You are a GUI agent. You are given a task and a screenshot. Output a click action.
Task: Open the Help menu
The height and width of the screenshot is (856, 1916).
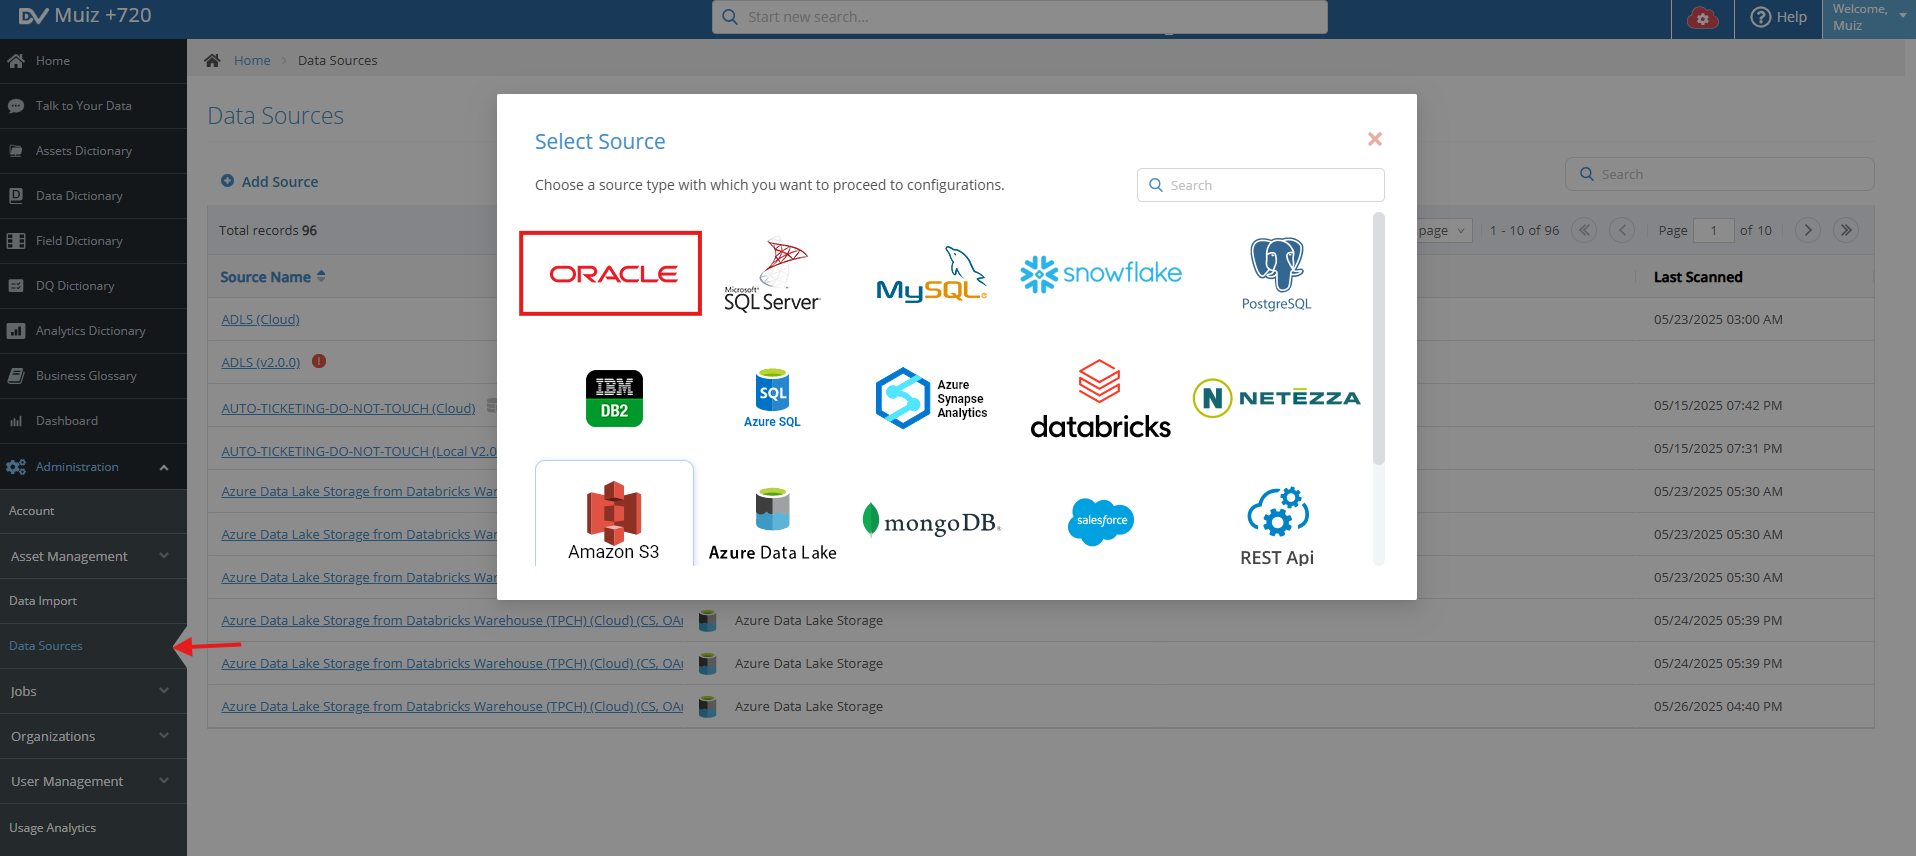tap(1779, 17)
